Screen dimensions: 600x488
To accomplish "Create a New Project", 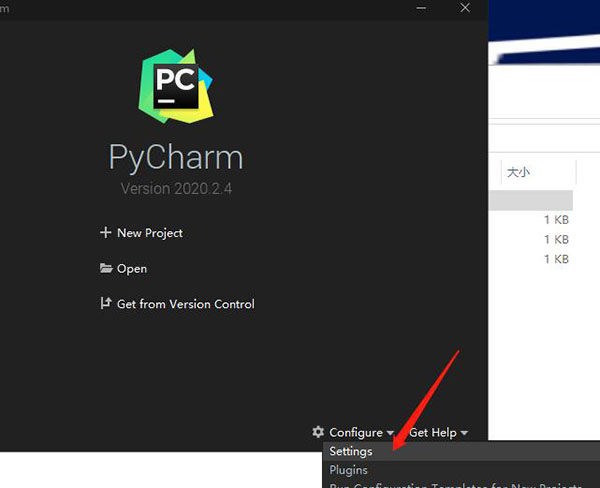I will pyautogui.click(x=150, y=233).
